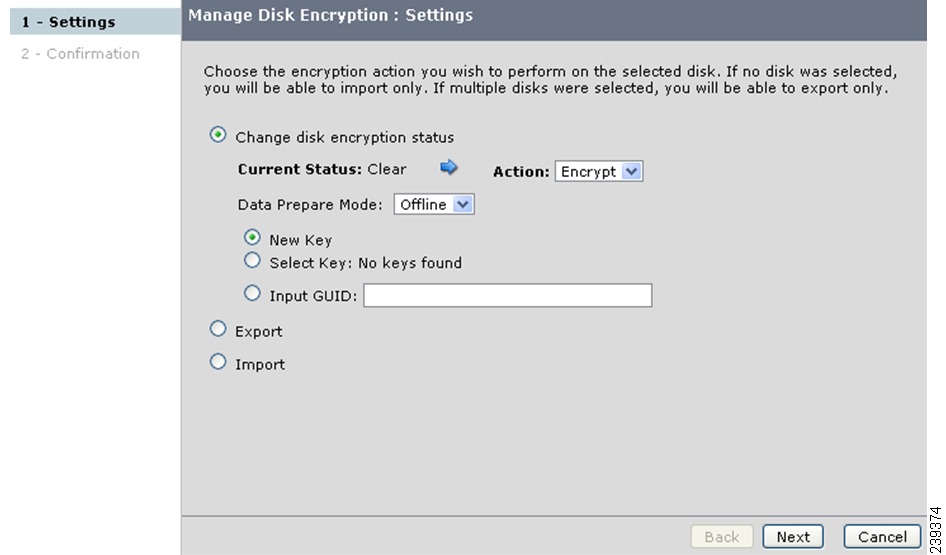This screenshot has height=555, width=946.
Task: Choose the Export radio option
Action: tap(218, 329)
